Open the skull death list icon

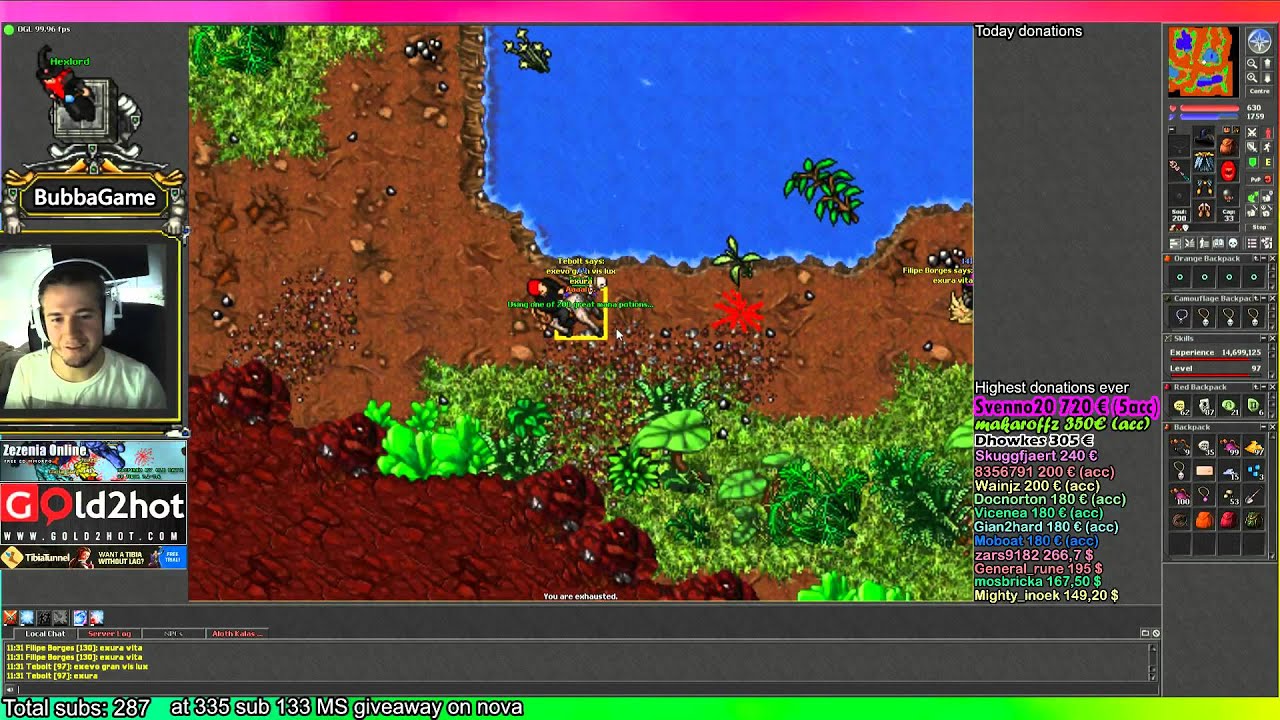click(x=1233, y=243)
